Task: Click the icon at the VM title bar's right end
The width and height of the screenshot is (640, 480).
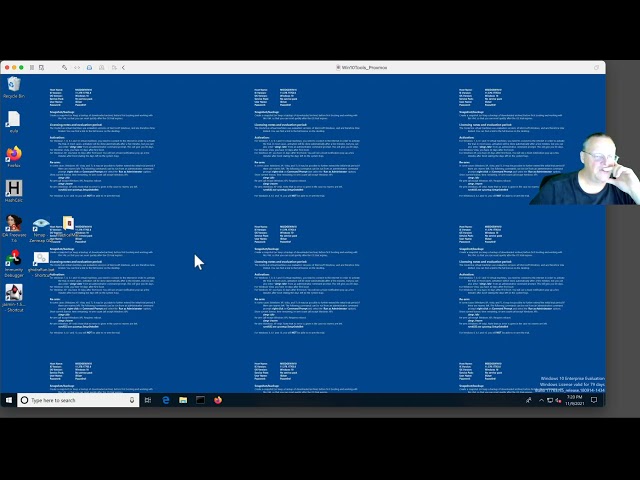Action: click(596, 67)
